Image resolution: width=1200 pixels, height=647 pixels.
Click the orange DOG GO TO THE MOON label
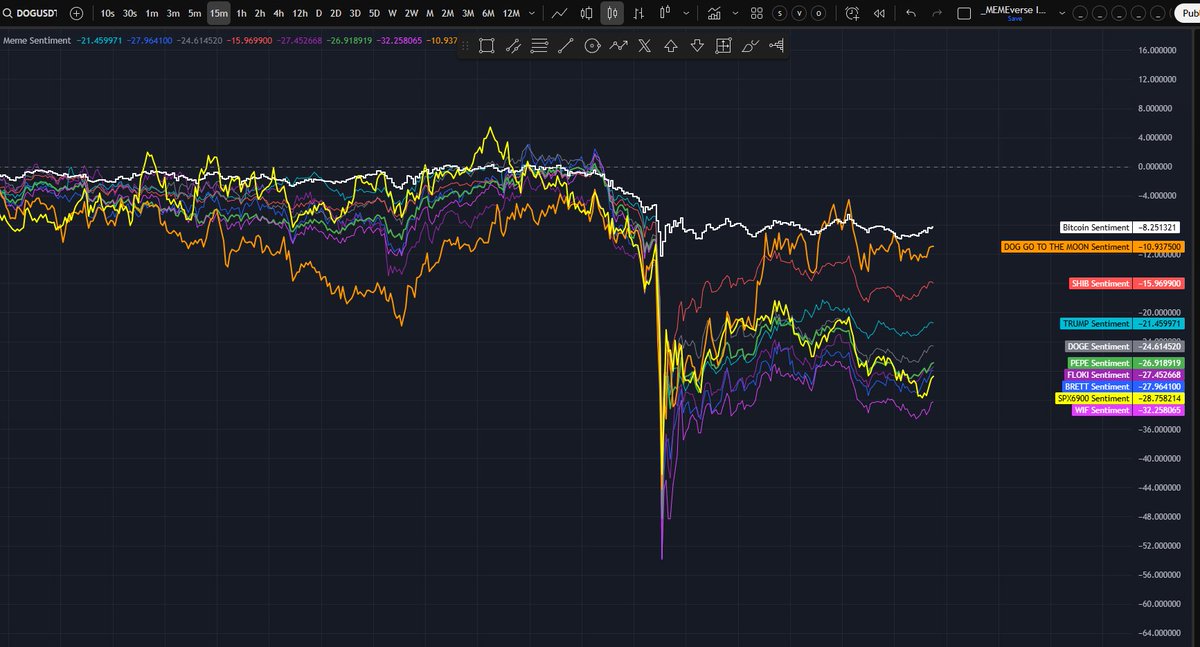(1066, 246)
